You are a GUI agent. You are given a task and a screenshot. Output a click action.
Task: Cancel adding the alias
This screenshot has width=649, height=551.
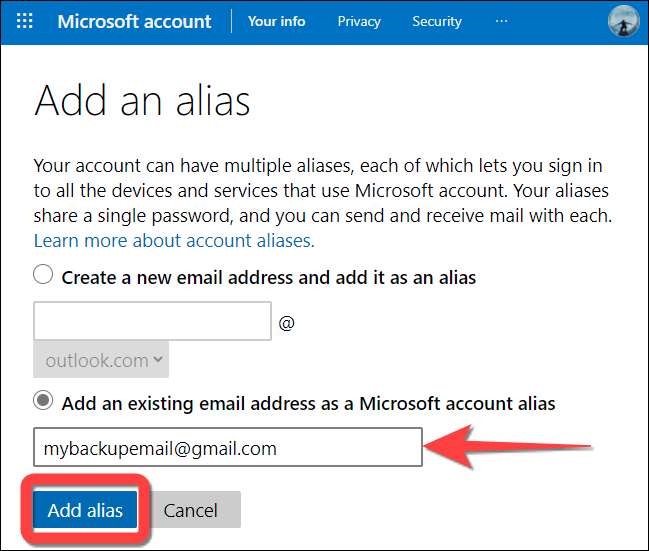click(190, 510)
